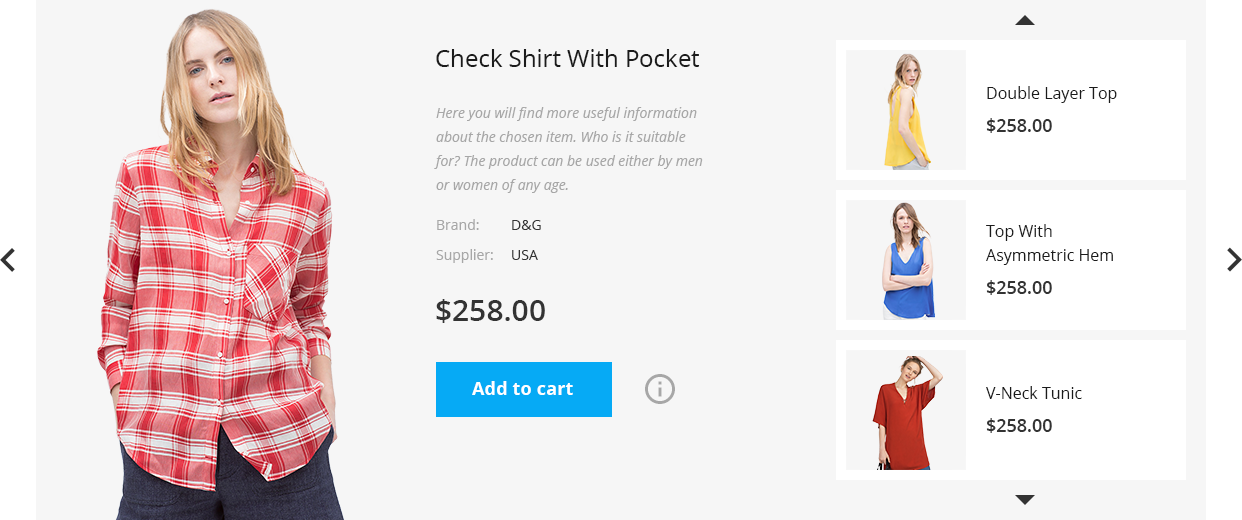Image resolution: width=1242 pixels, height=520 pixels.
Task: Add the Check Shirt to cart
Action: (x=524, y=389)
